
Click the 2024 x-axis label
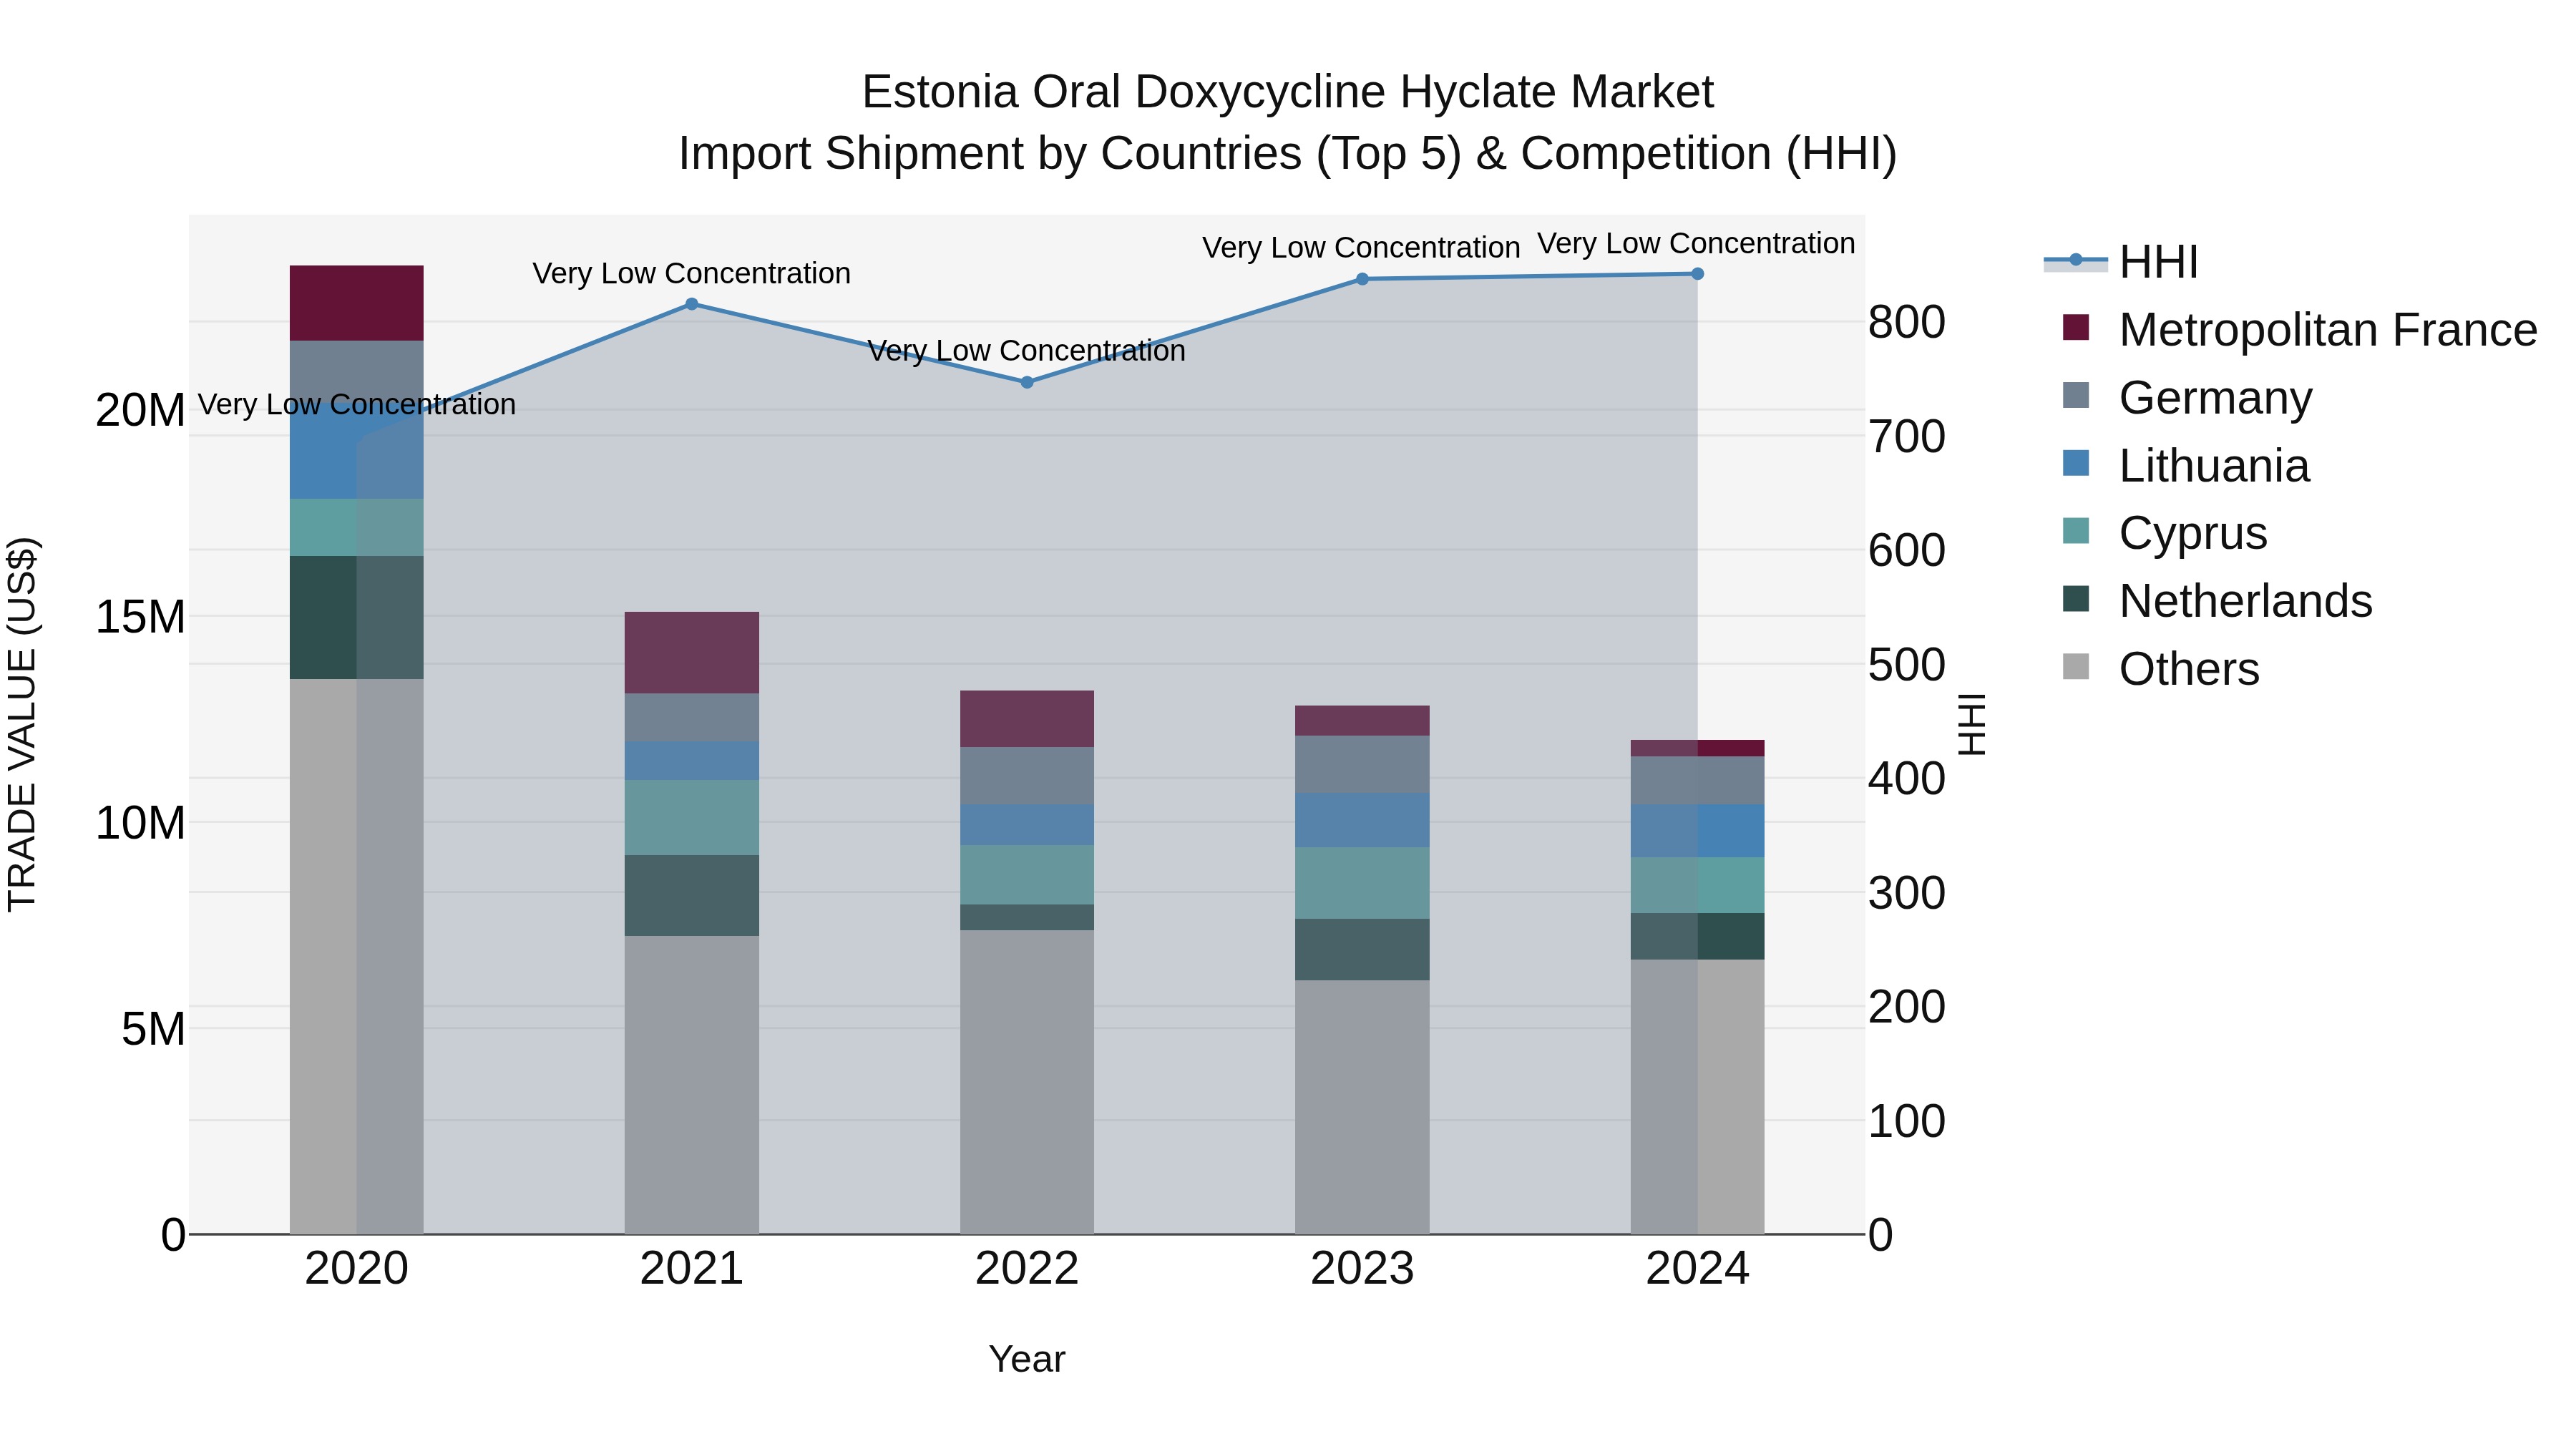1697,1269
